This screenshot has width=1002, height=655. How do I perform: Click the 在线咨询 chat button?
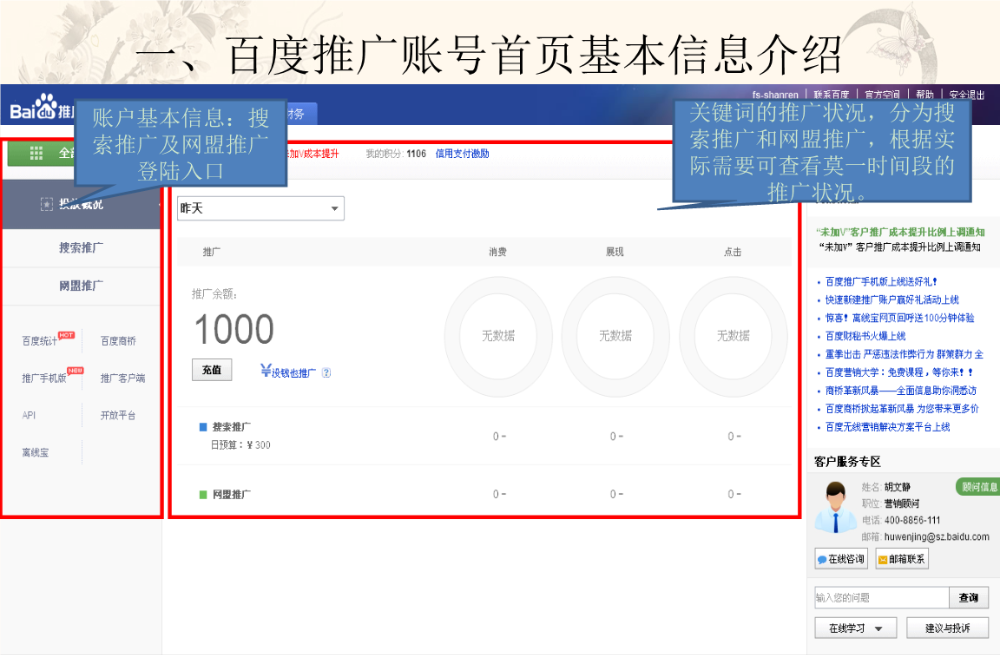coord(841,559)
